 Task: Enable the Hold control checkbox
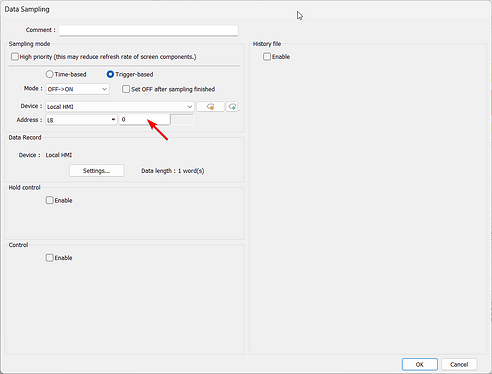49,200
